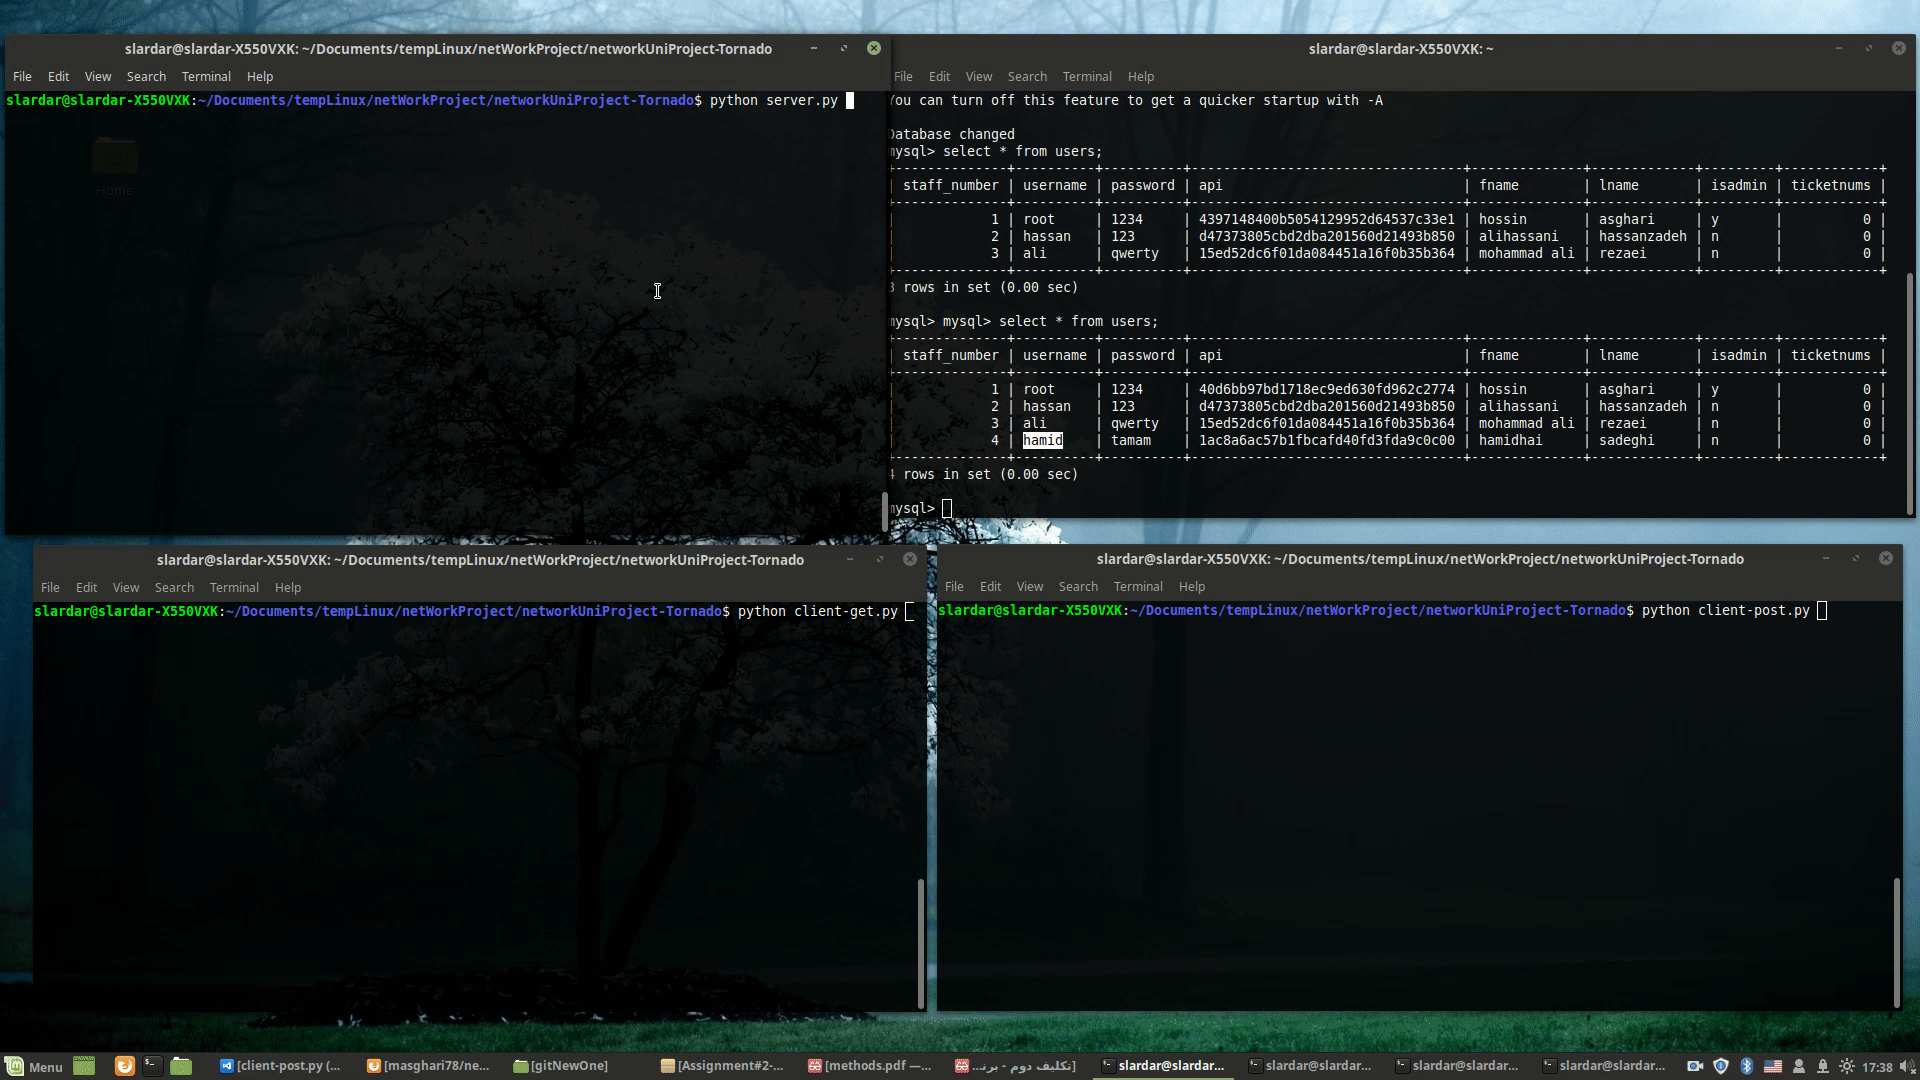
Task: Open View menu in client-get.py terminal
Action: coord(126,588)
